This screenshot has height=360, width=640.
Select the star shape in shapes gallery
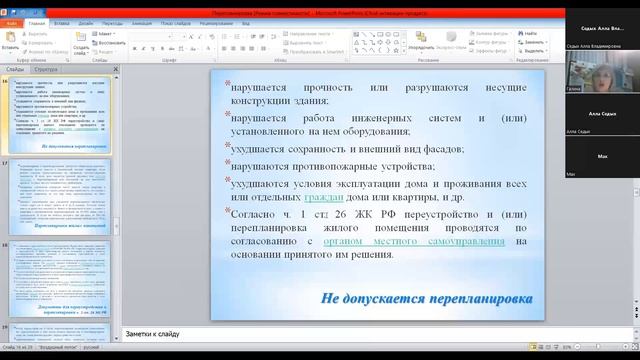396,51
